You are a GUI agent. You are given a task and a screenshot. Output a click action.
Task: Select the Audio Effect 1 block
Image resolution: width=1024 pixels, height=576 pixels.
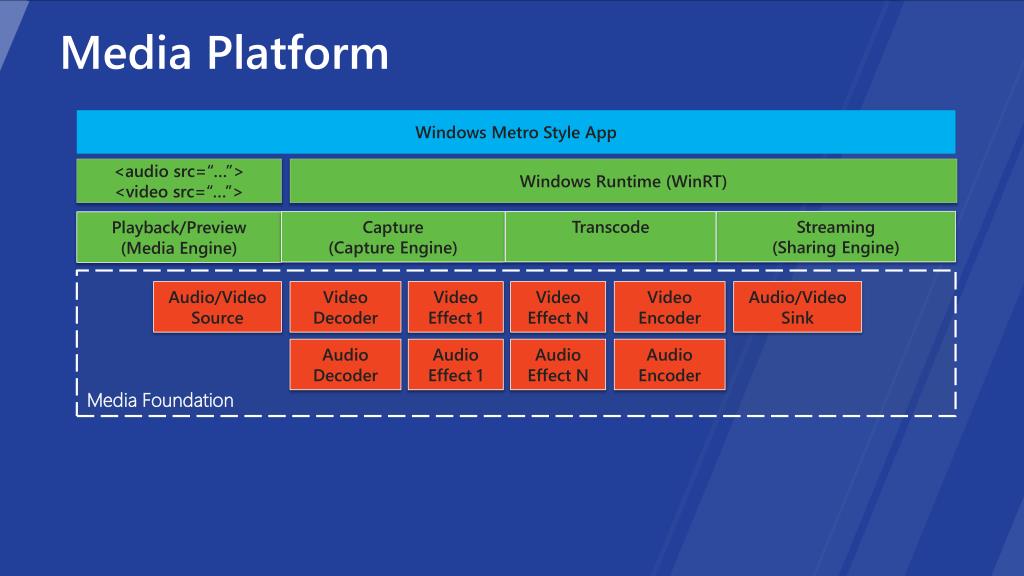[x=456, y=364]
